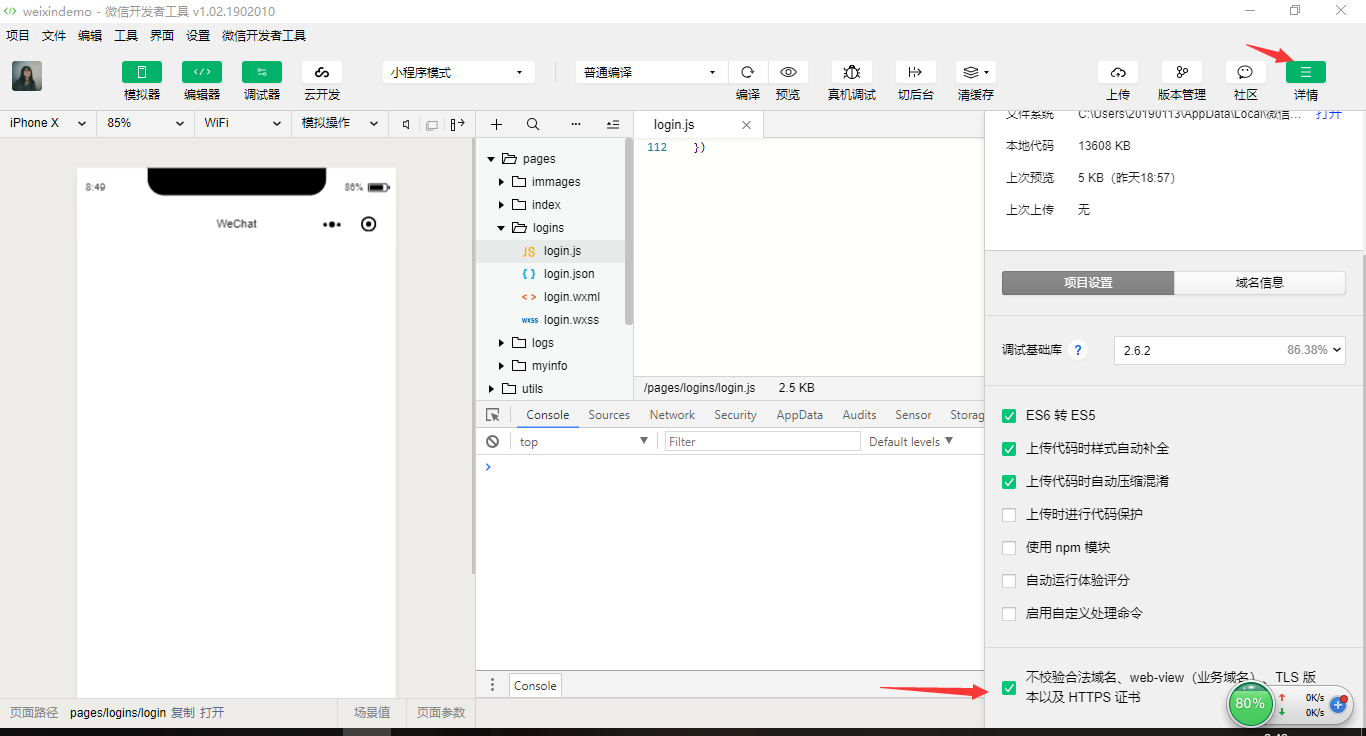Collapse file tree panel icon
The image size is (1366, 736).
[613, 124]
